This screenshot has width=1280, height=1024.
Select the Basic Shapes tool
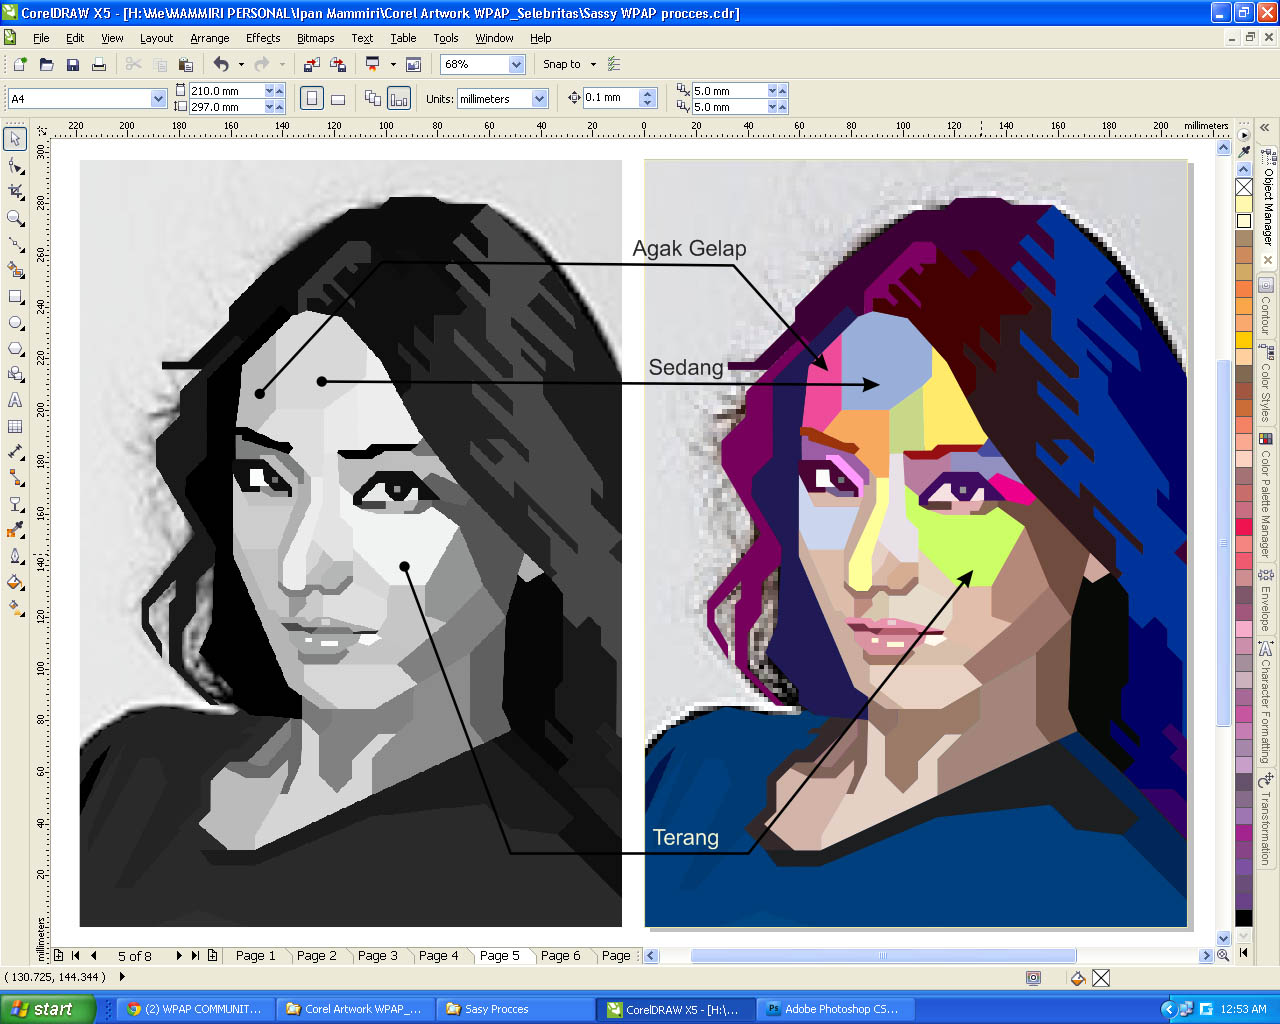pyautogui.click(x=15, y=374)
